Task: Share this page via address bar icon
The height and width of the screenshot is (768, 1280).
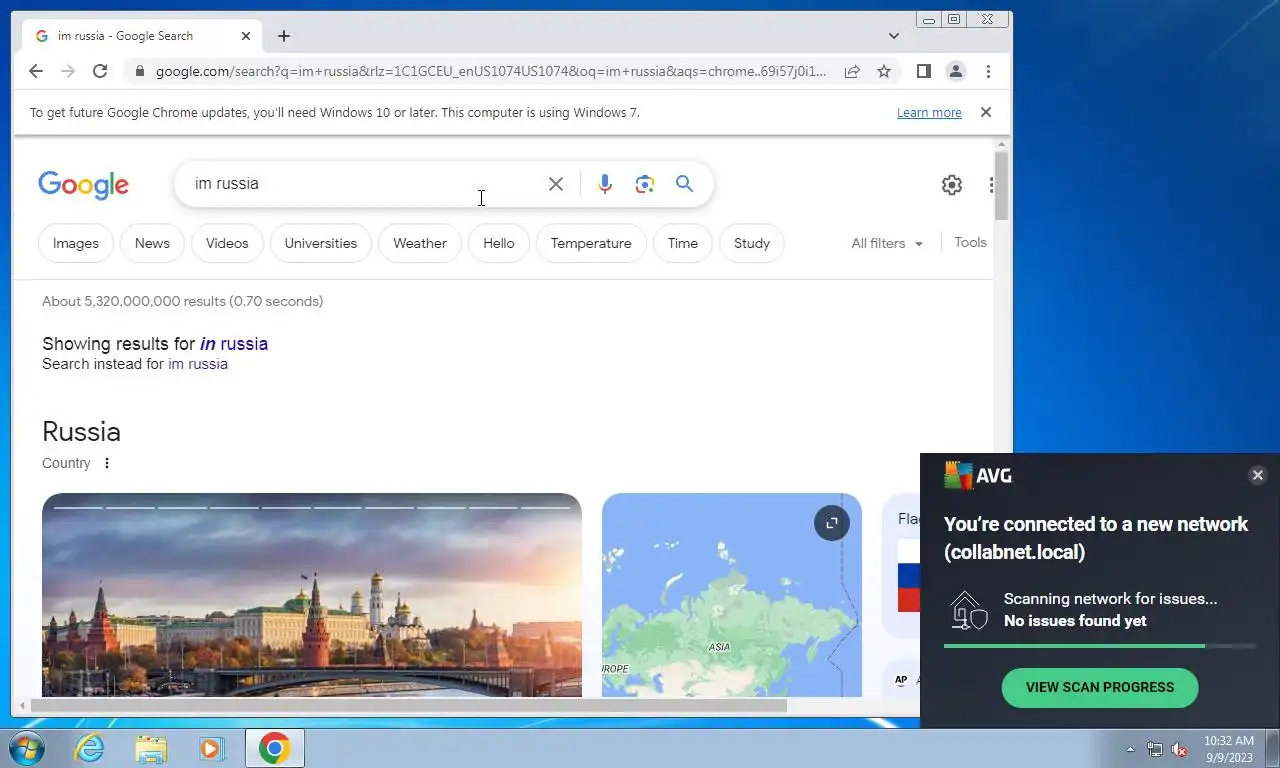Action: coord(852,71)
